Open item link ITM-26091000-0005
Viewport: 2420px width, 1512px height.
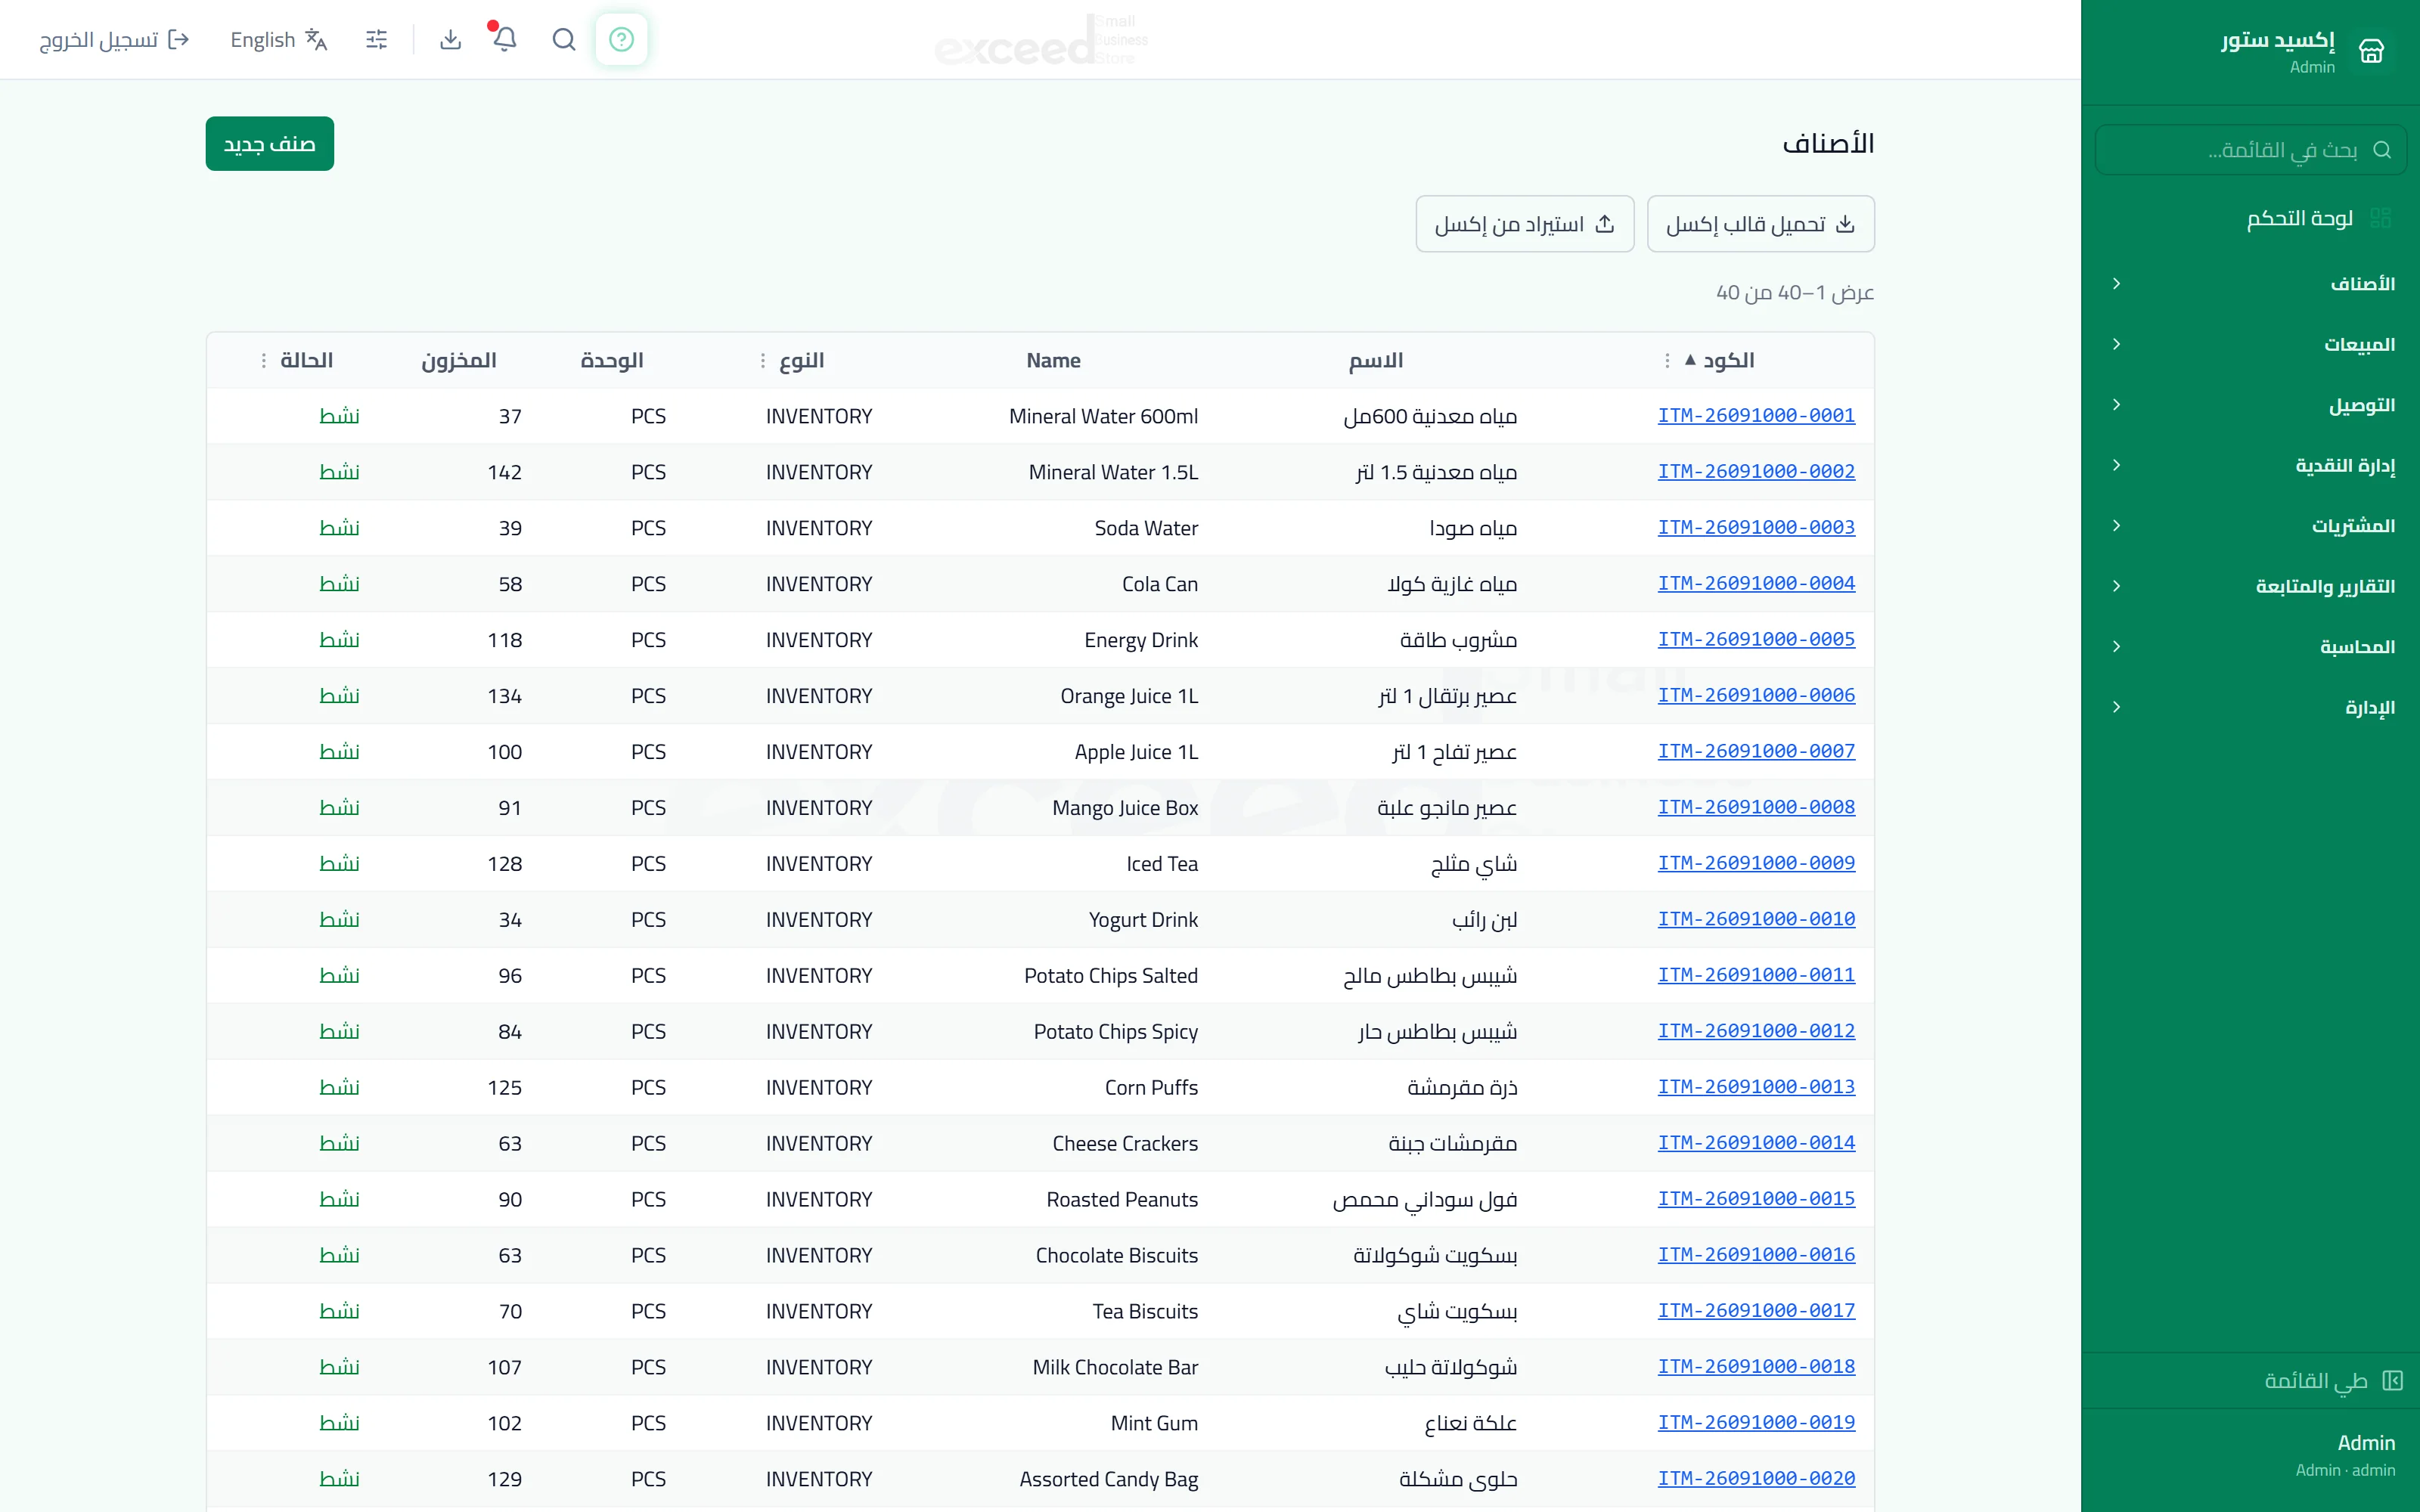tap(1756, 639)
